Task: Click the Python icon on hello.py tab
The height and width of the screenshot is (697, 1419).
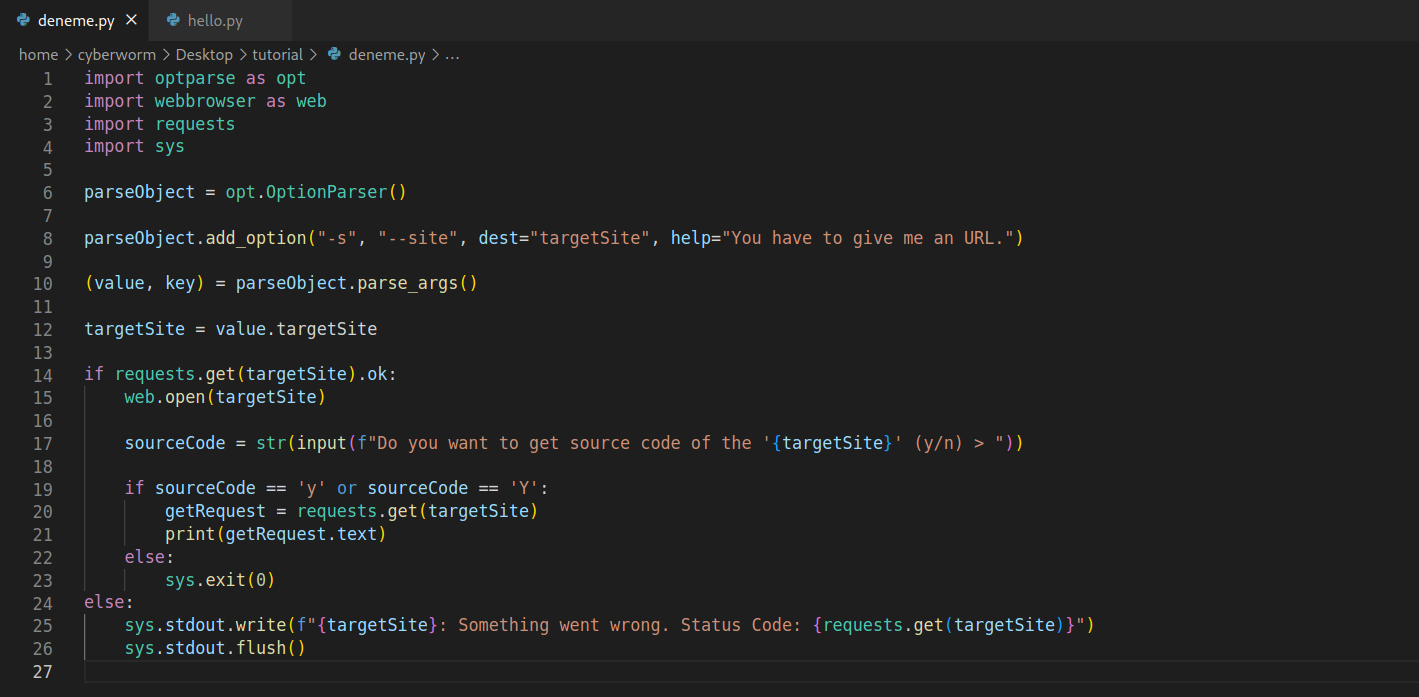Action: tap(174, 20)
